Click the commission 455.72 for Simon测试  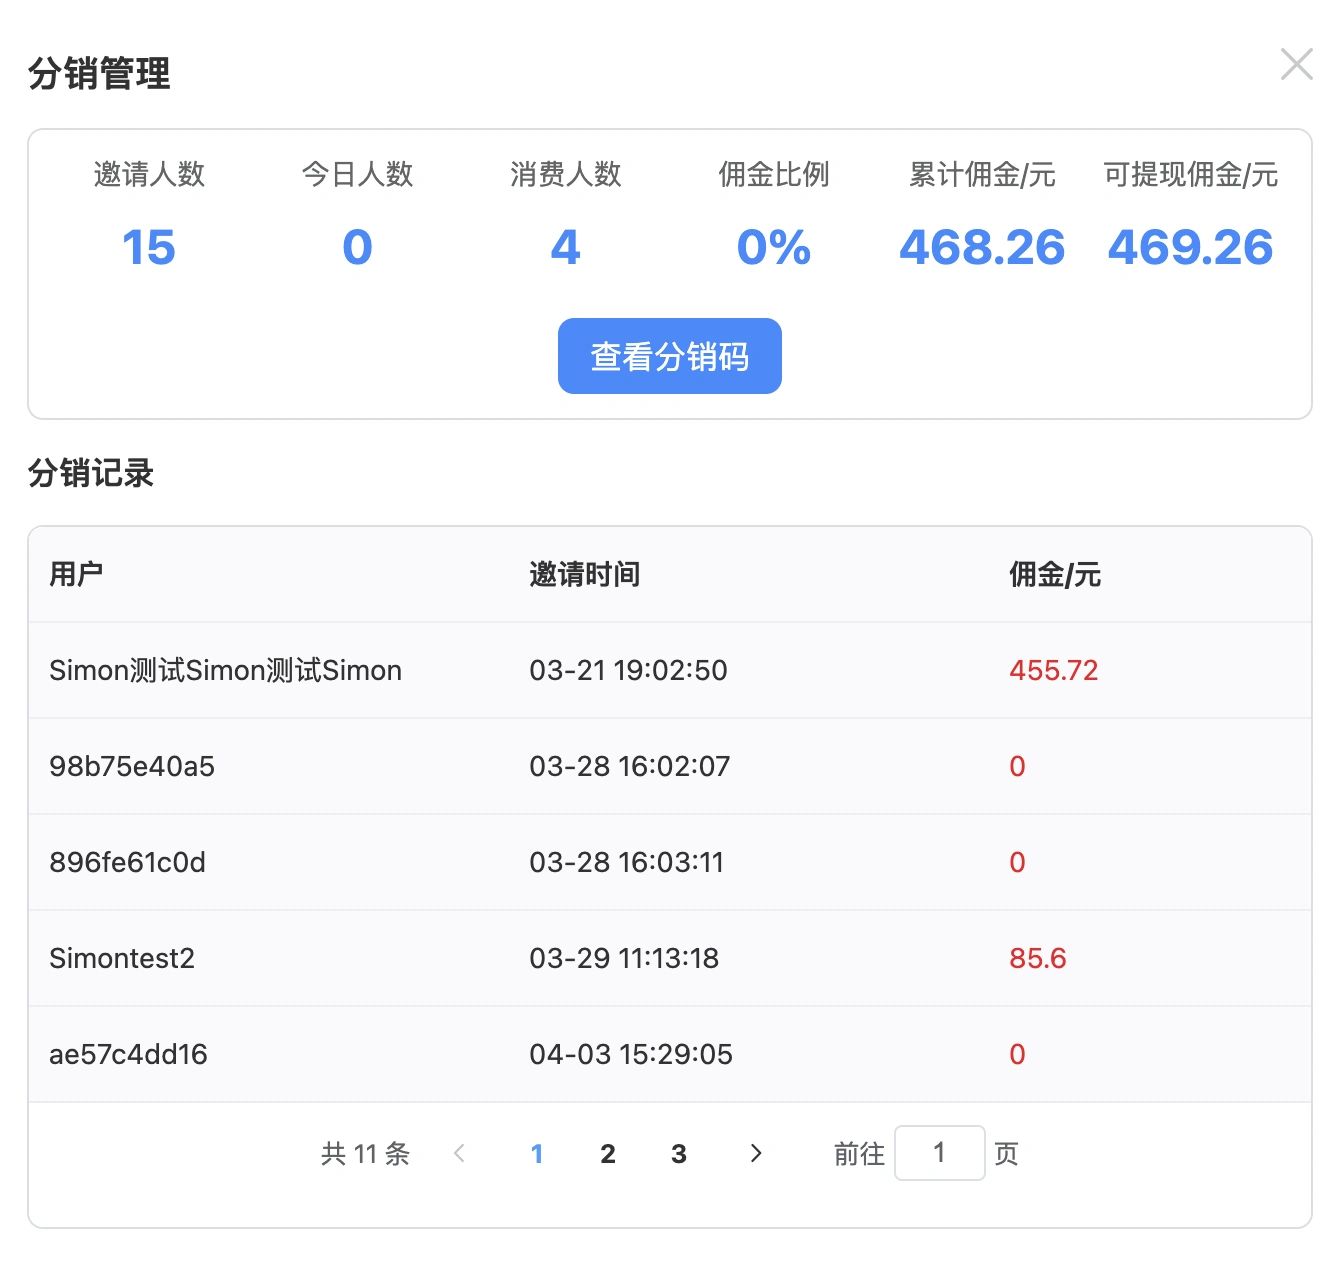[1053, 670]
